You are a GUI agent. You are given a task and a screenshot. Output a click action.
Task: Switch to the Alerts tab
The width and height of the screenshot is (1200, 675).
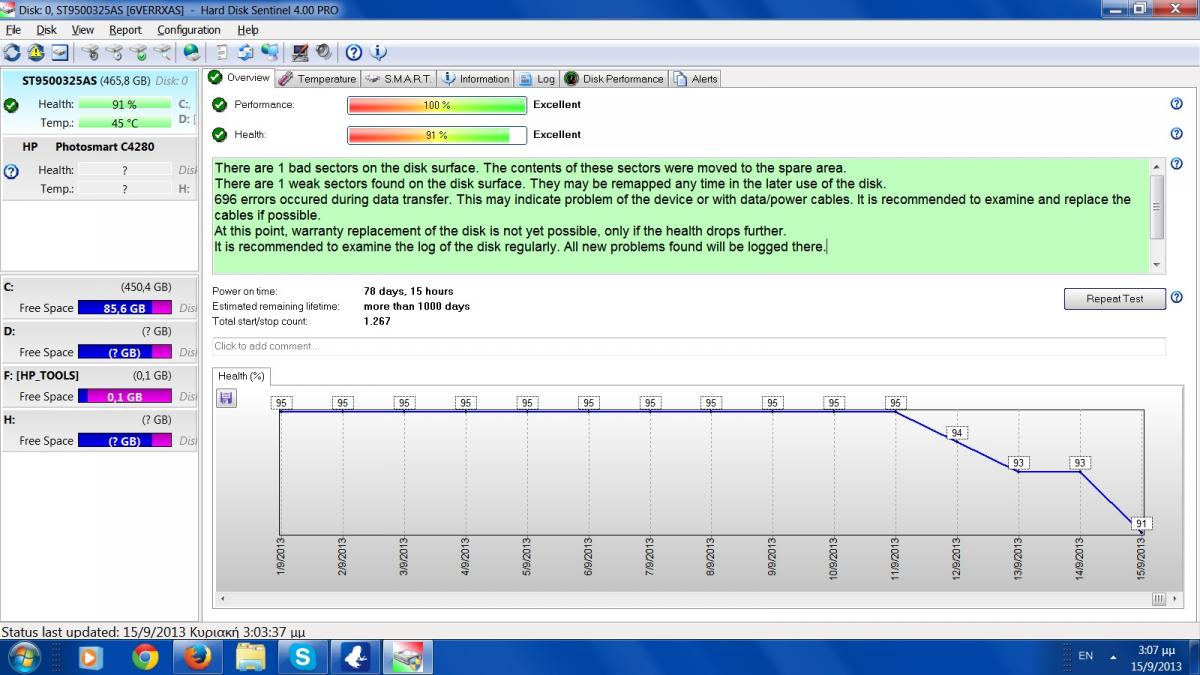[x=695, y=79]
